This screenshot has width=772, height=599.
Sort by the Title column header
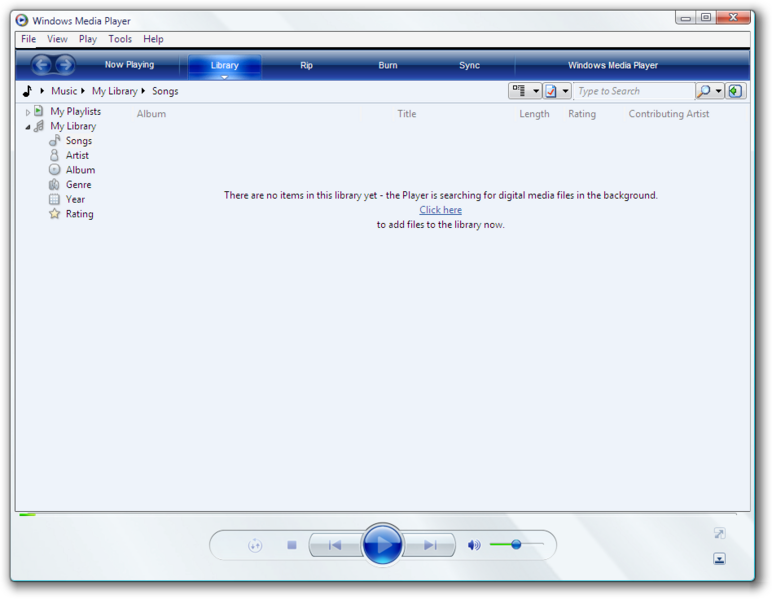pos(407,114)
